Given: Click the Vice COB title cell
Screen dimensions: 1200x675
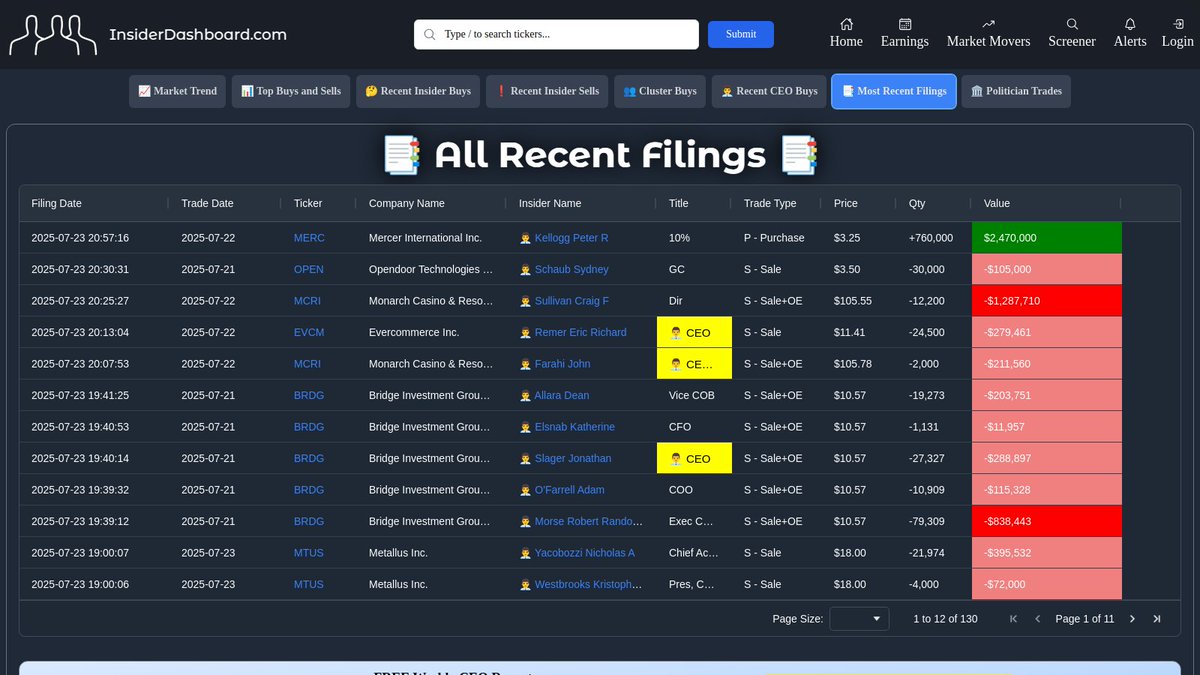Looking at the screenshot, I should coord(694,395).
